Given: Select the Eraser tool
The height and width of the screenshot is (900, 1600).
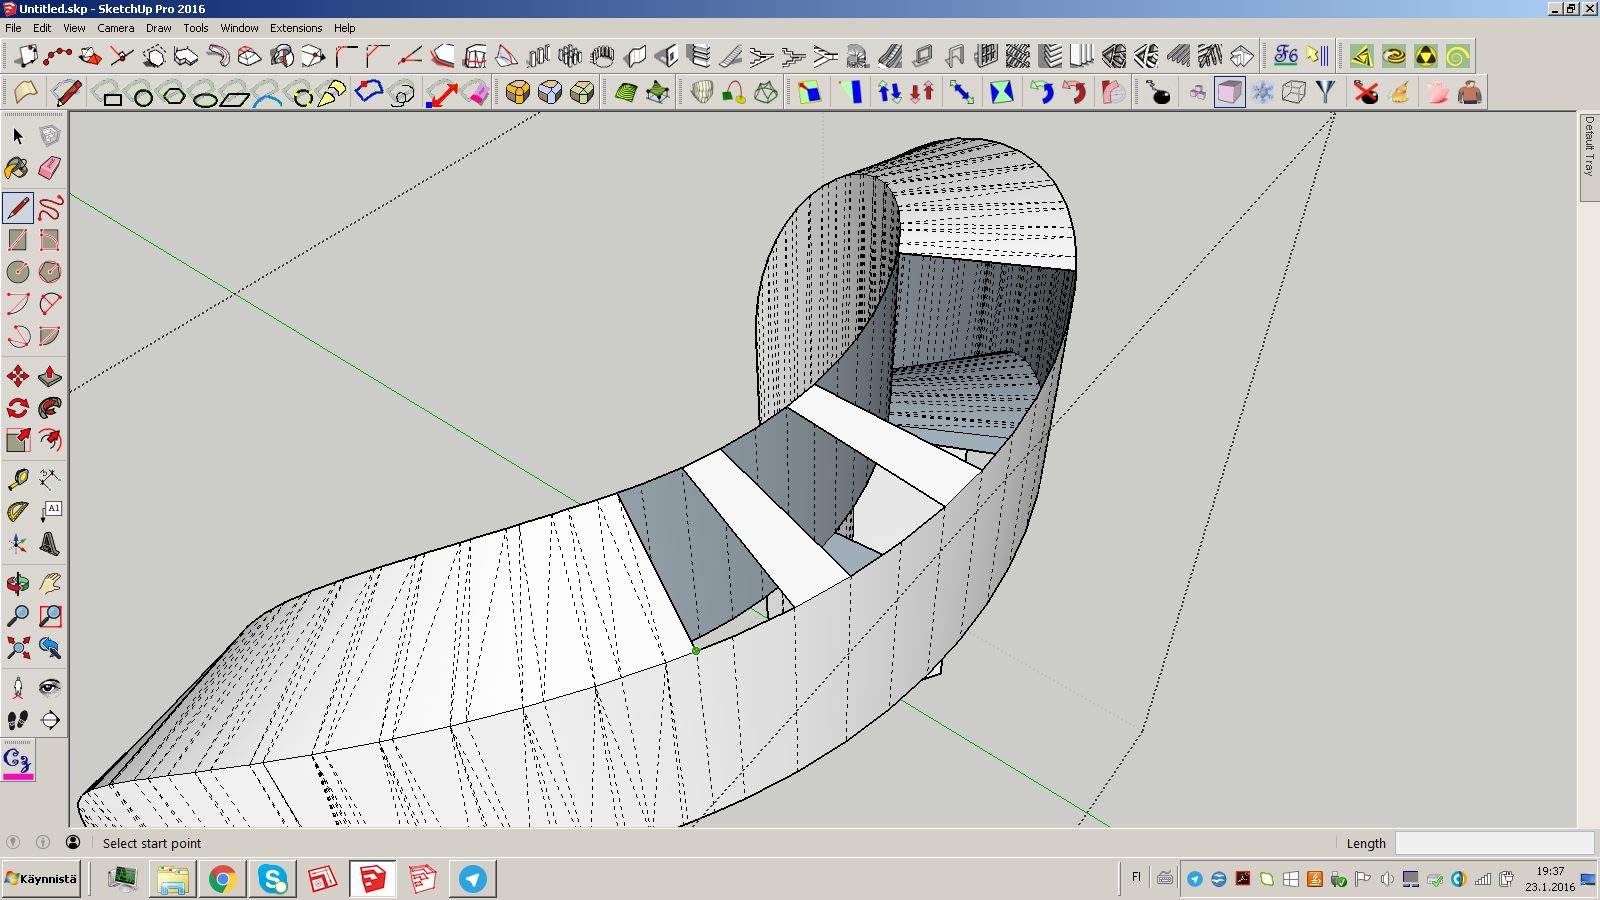Looking at the screenshot, I should [49, 168].
